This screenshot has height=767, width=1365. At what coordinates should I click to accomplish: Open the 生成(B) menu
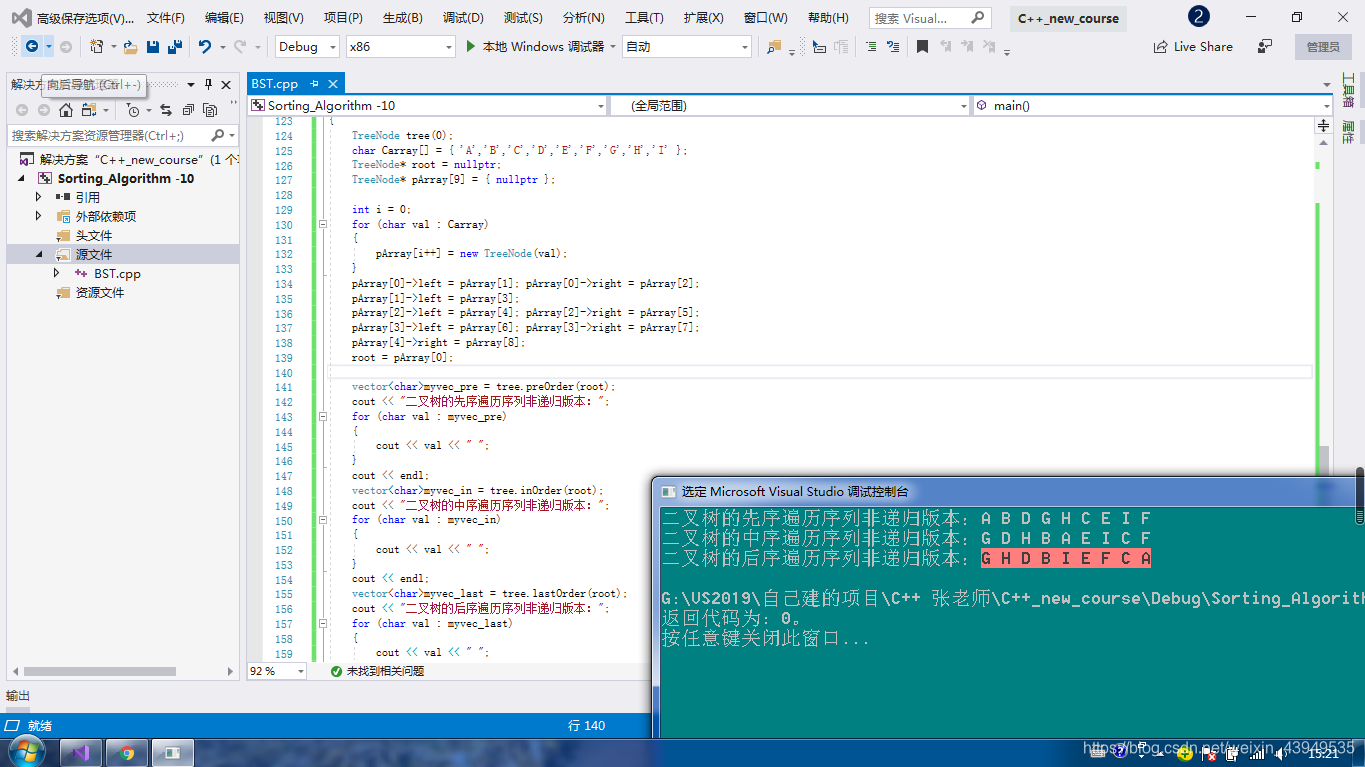402,18
